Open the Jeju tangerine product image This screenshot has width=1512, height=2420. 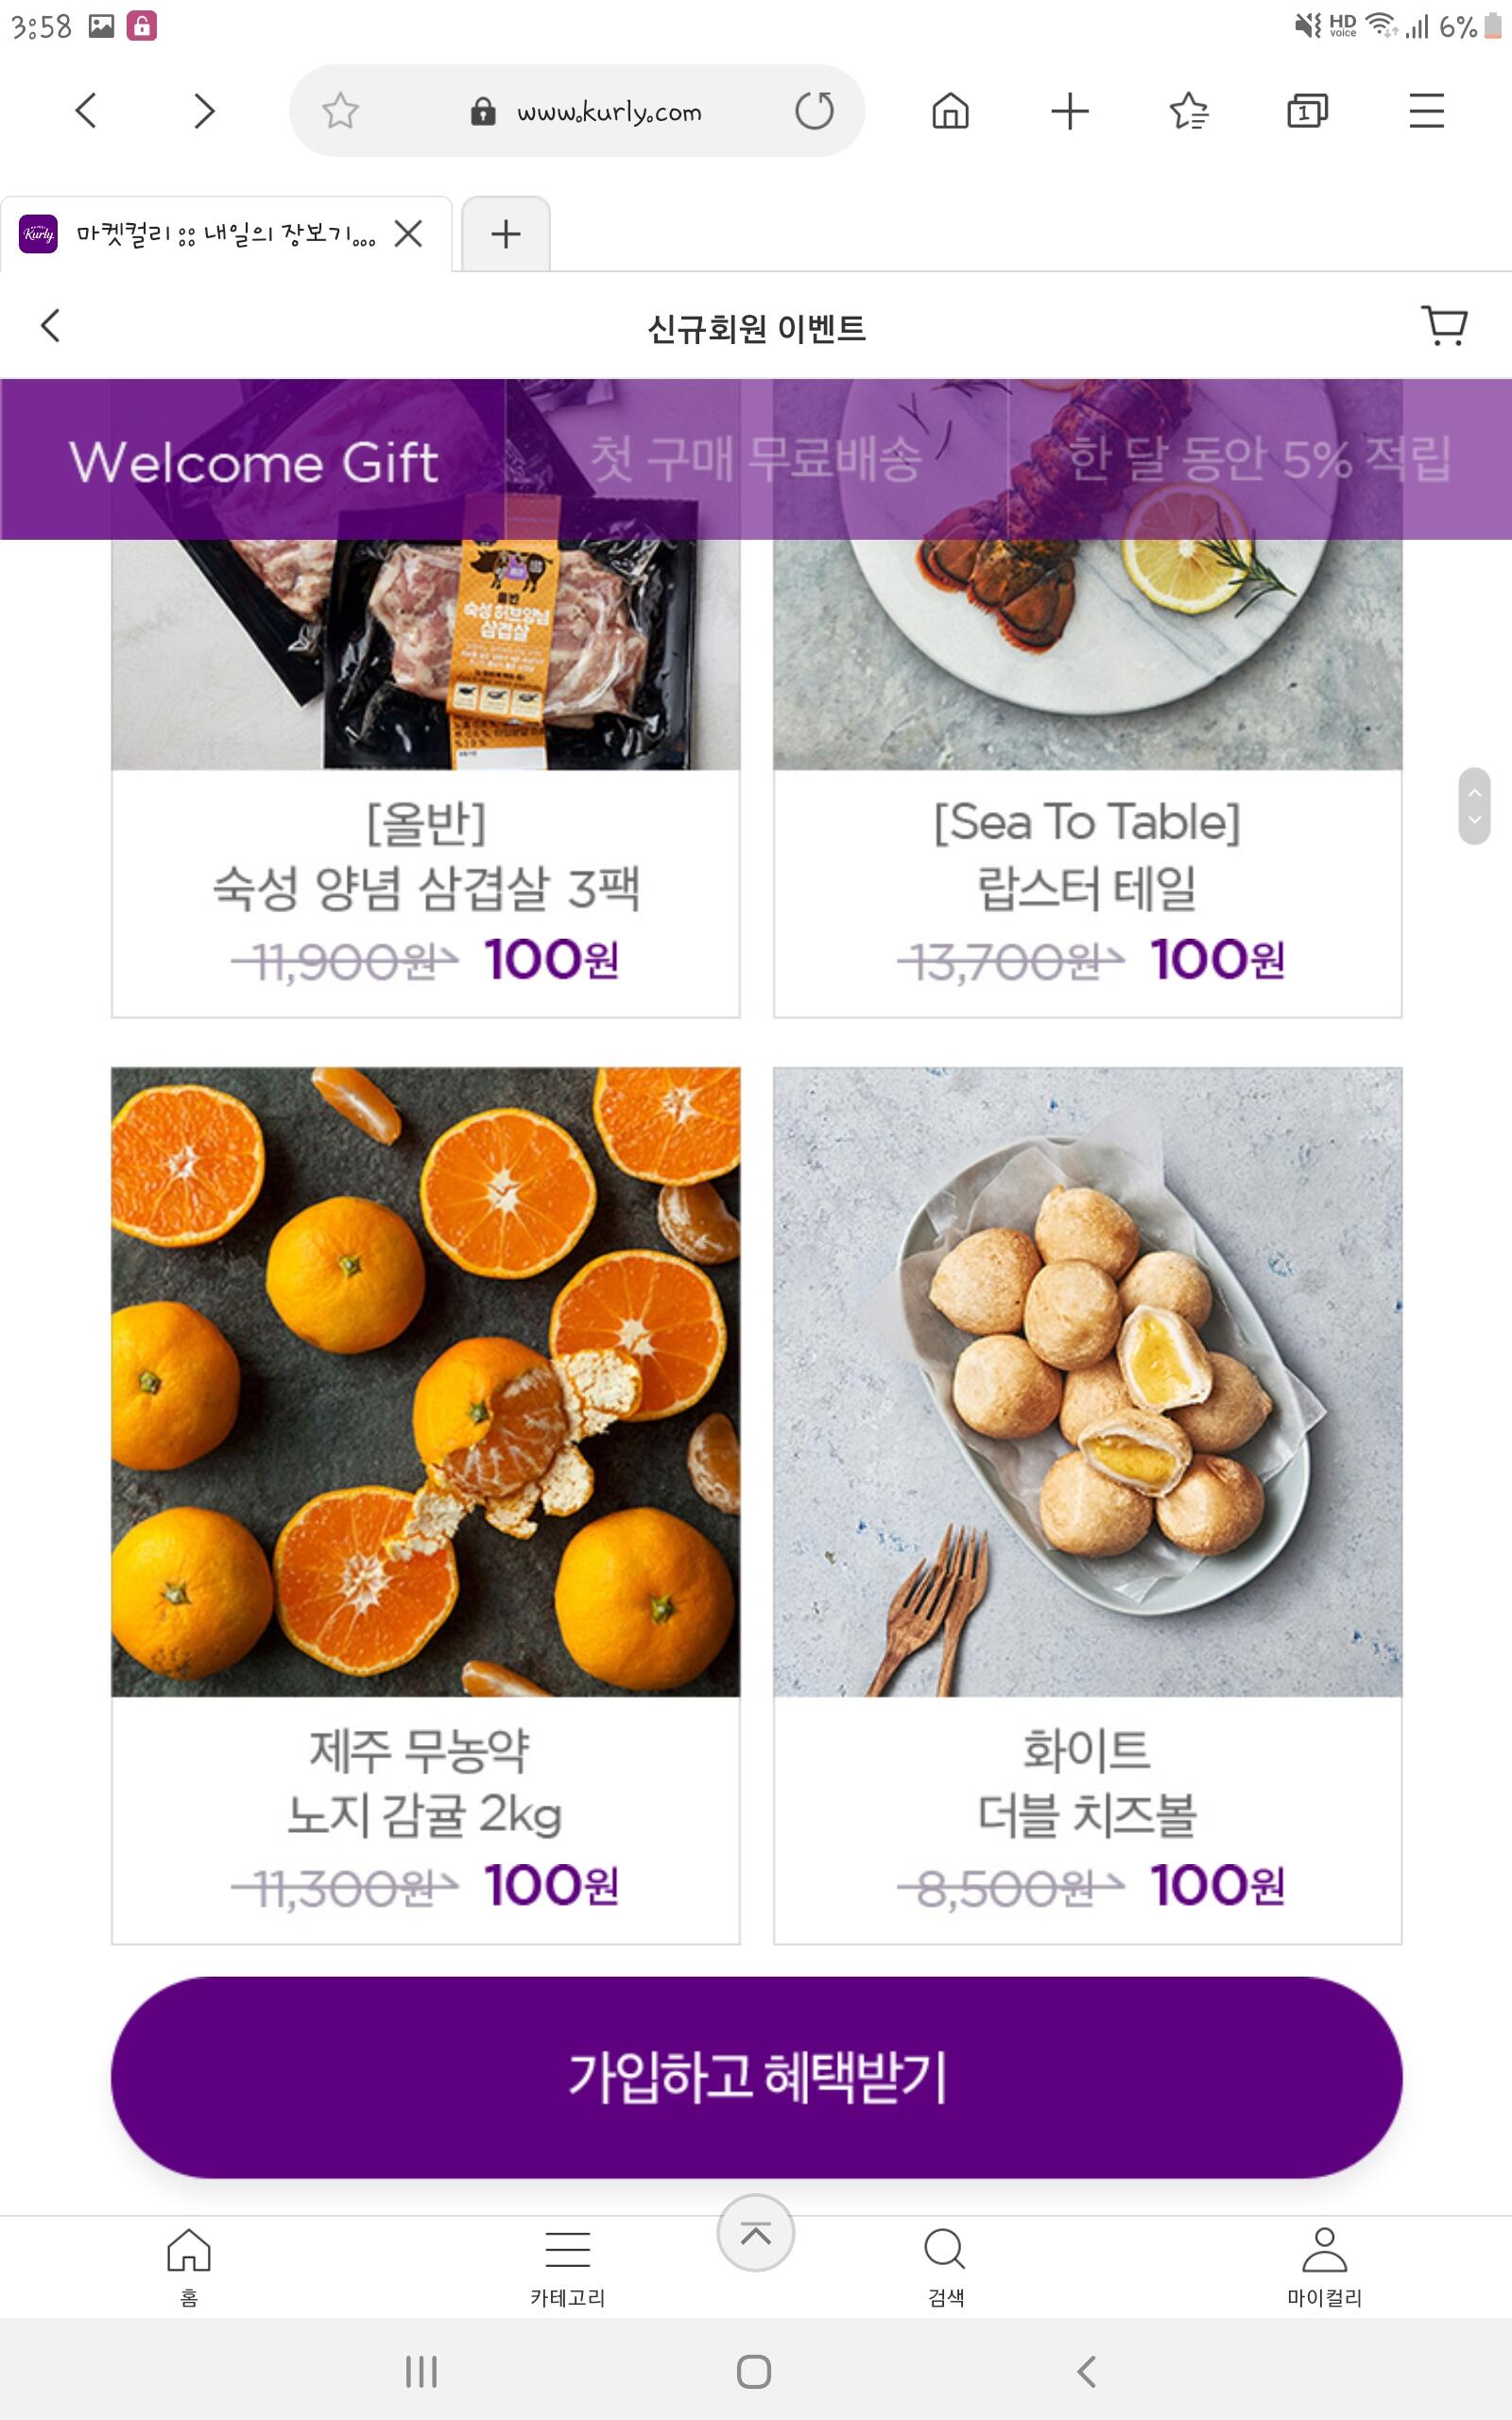[426, 1381]
